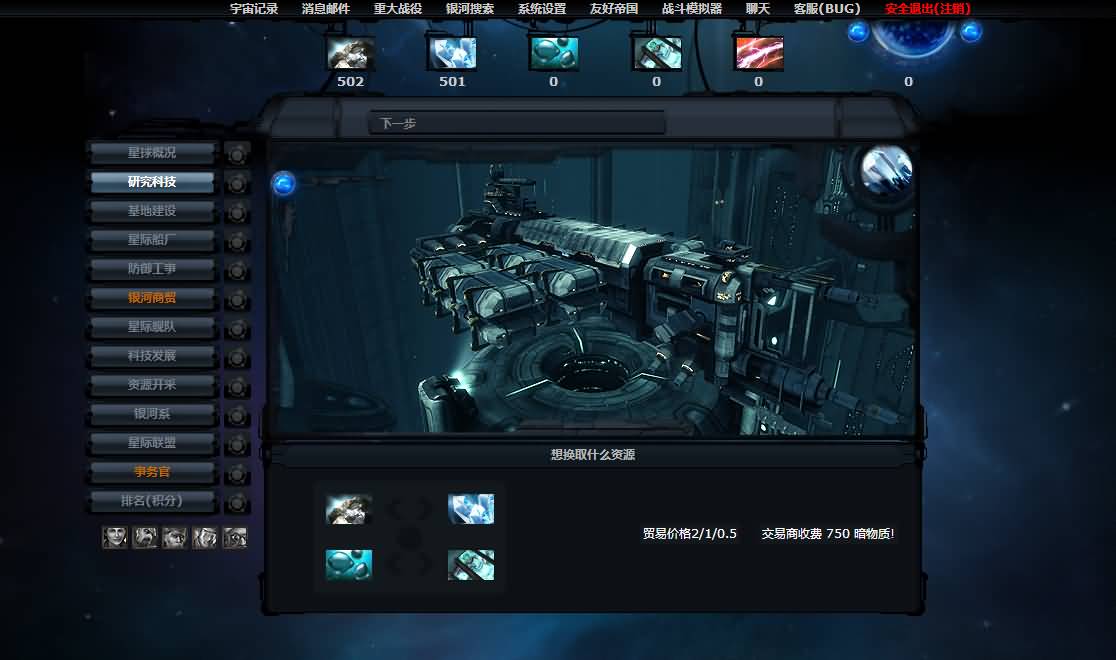
Task: Click the crystal resource icon above 501
Action: [452, 53]
